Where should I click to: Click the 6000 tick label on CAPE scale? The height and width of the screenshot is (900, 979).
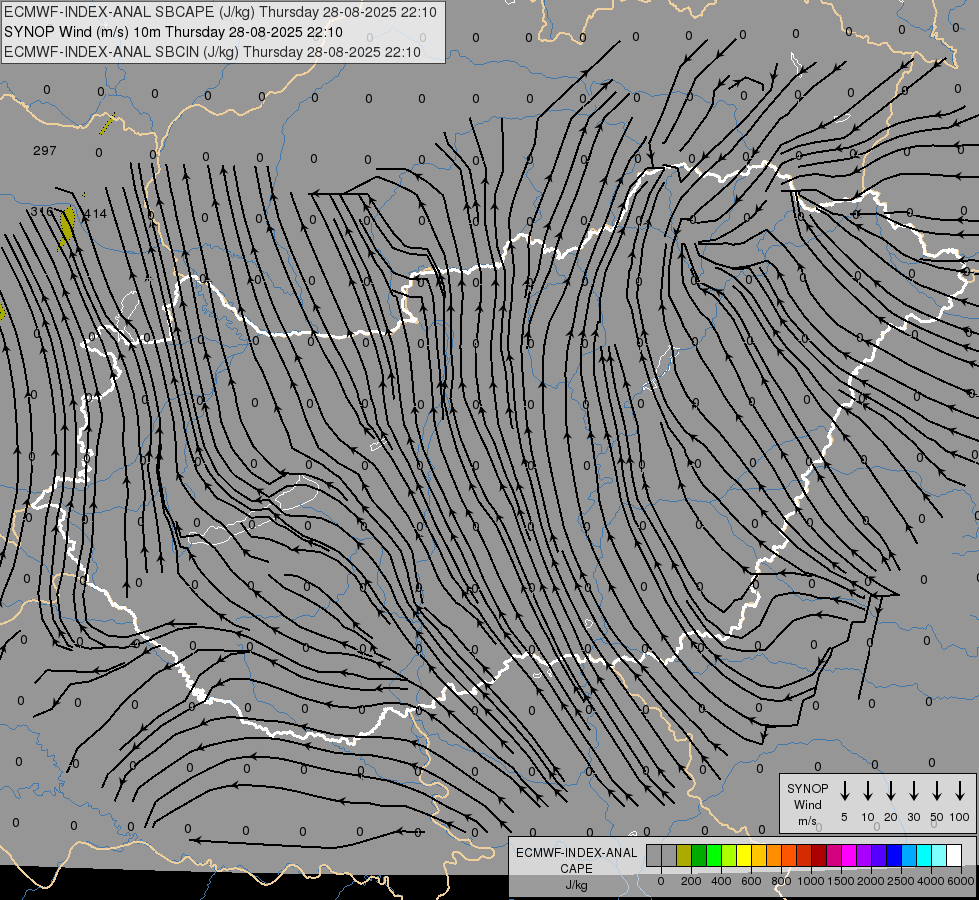click(960, 881)
